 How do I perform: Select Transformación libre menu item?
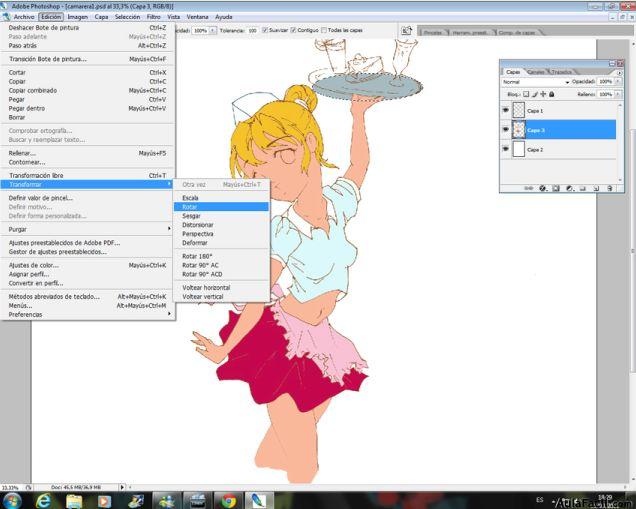[x=87, y=175]
